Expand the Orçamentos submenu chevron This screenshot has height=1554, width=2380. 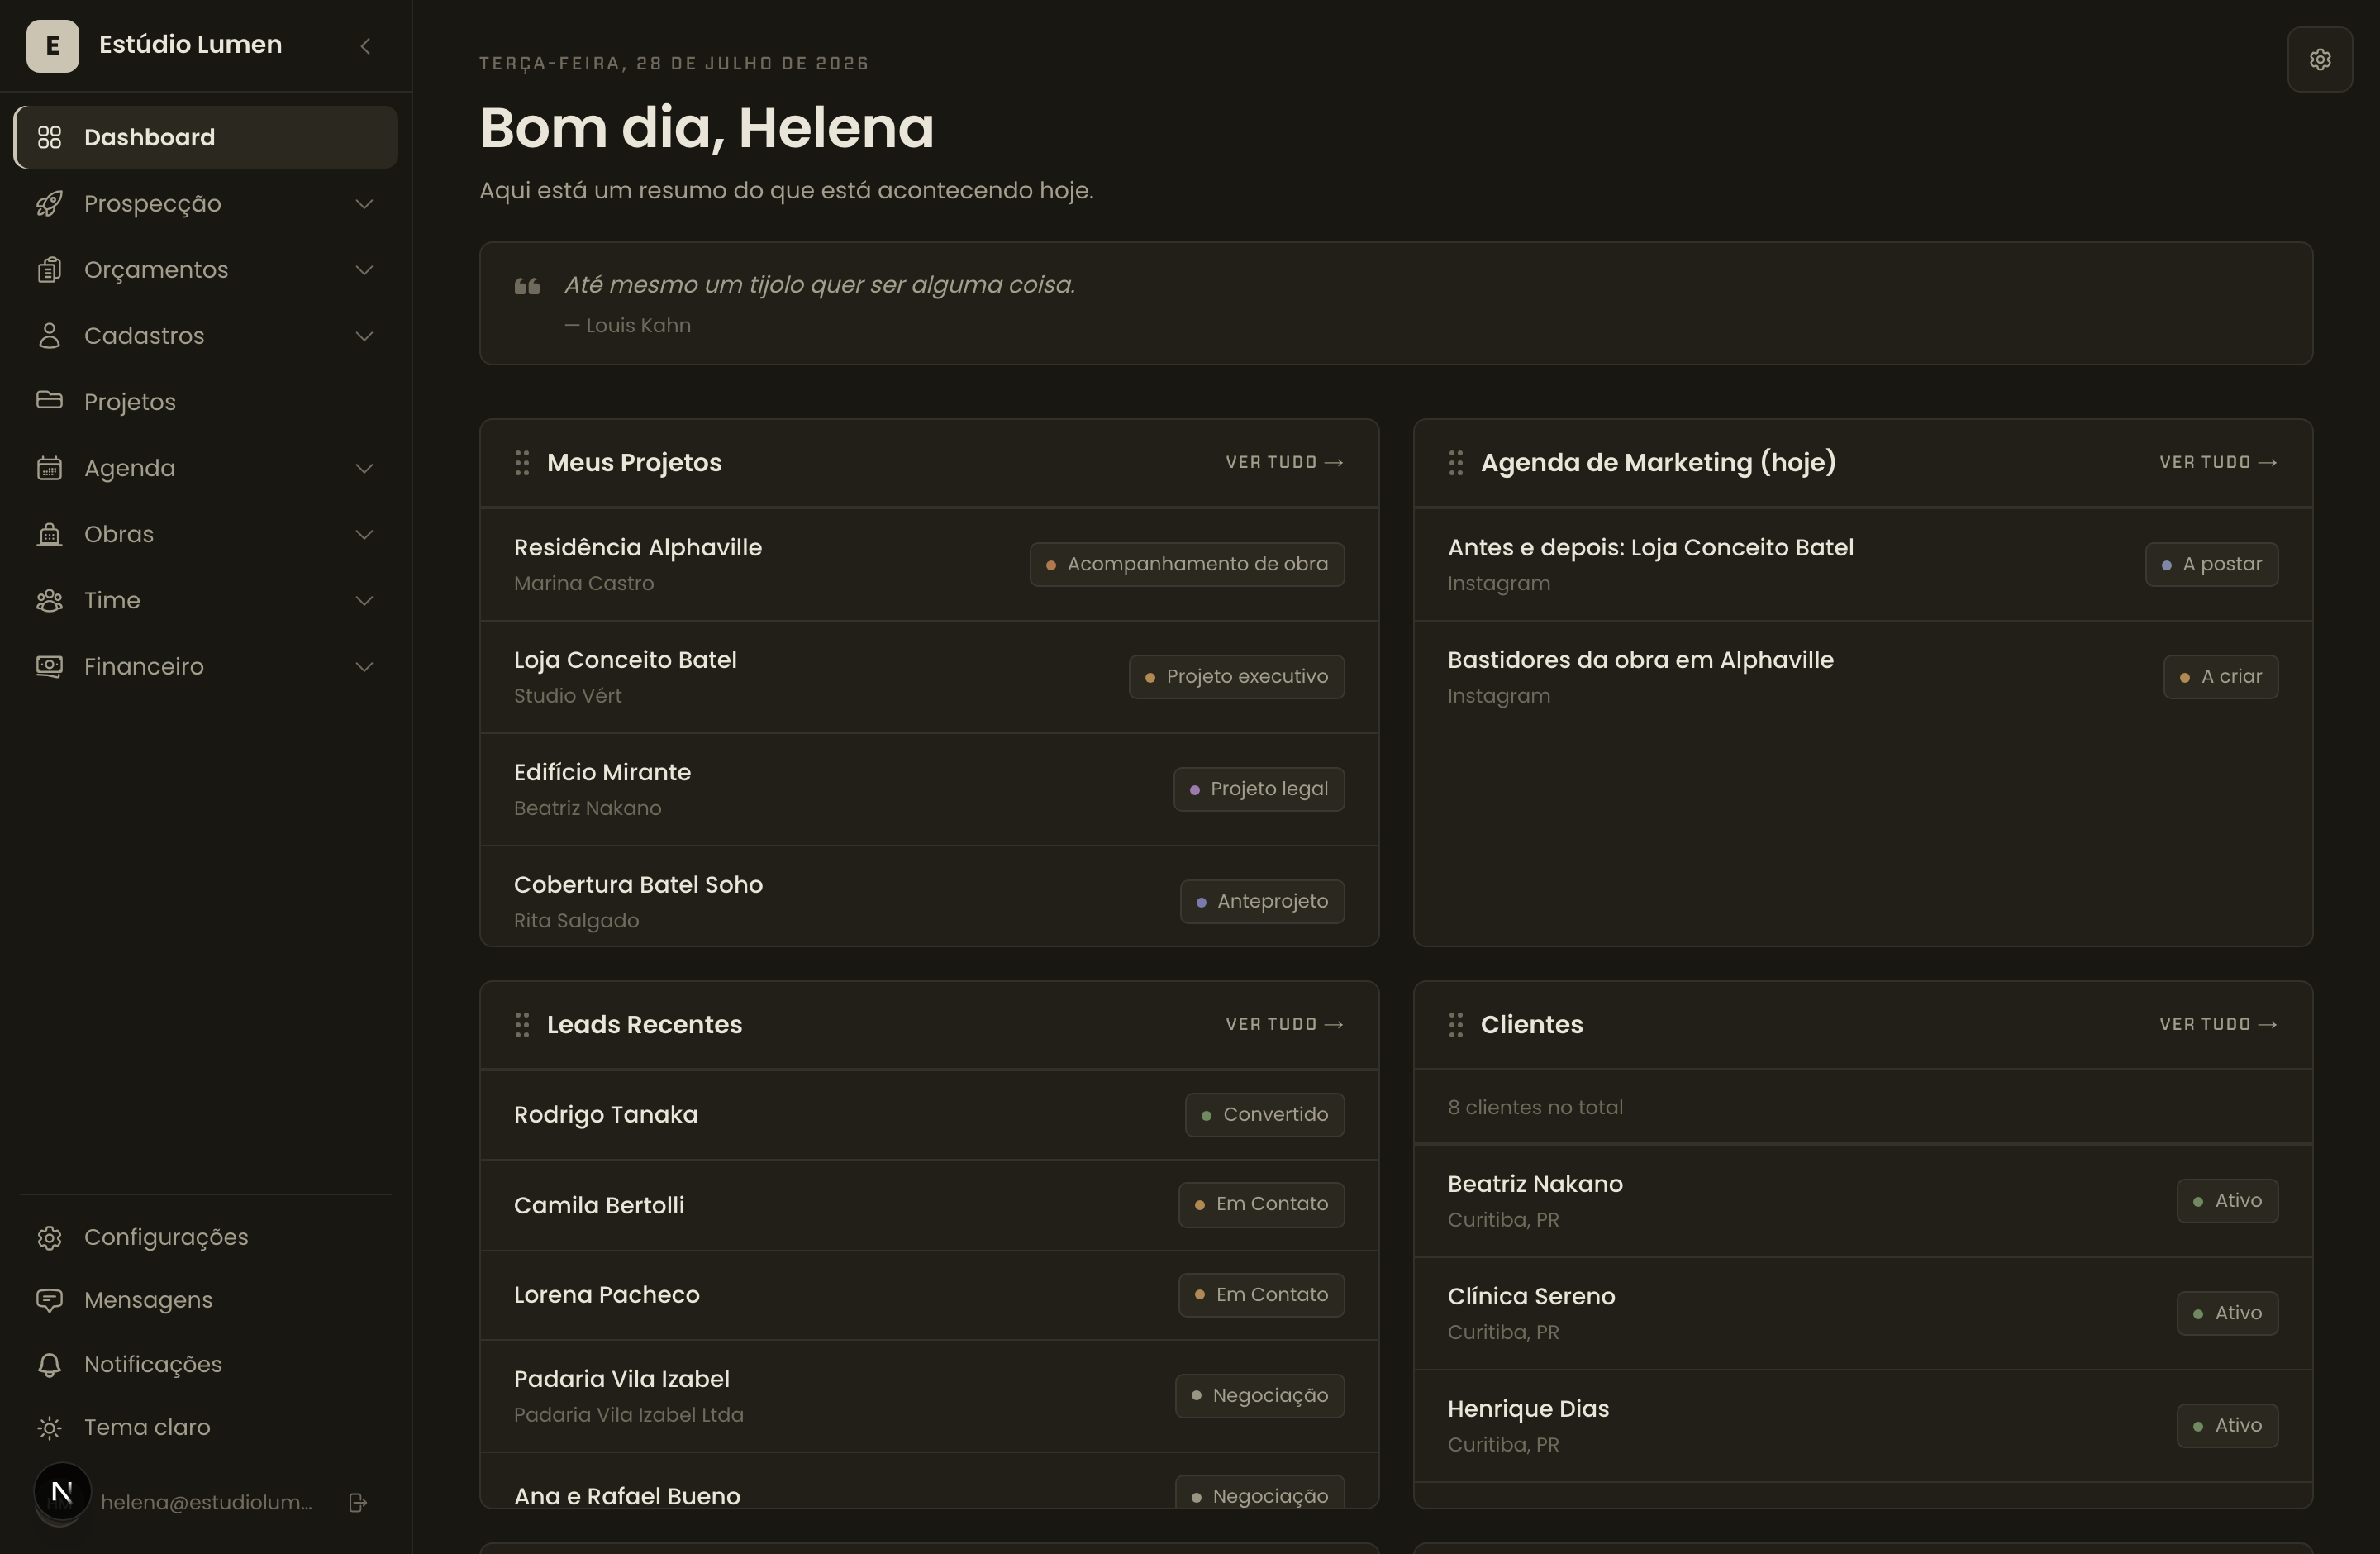[365, 270]
